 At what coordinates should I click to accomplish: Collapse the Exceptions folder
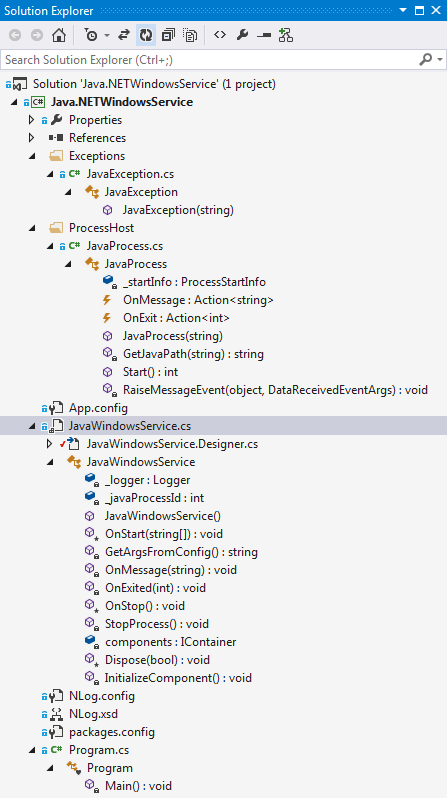coord(31,156)
